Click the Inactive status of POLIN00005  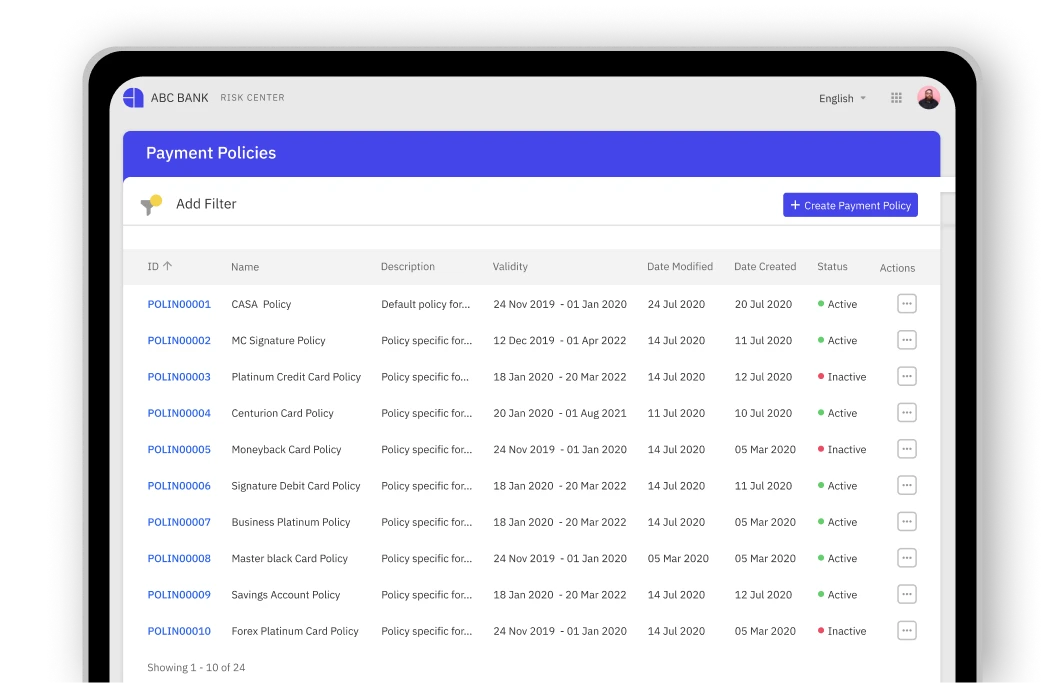[842, 449]
